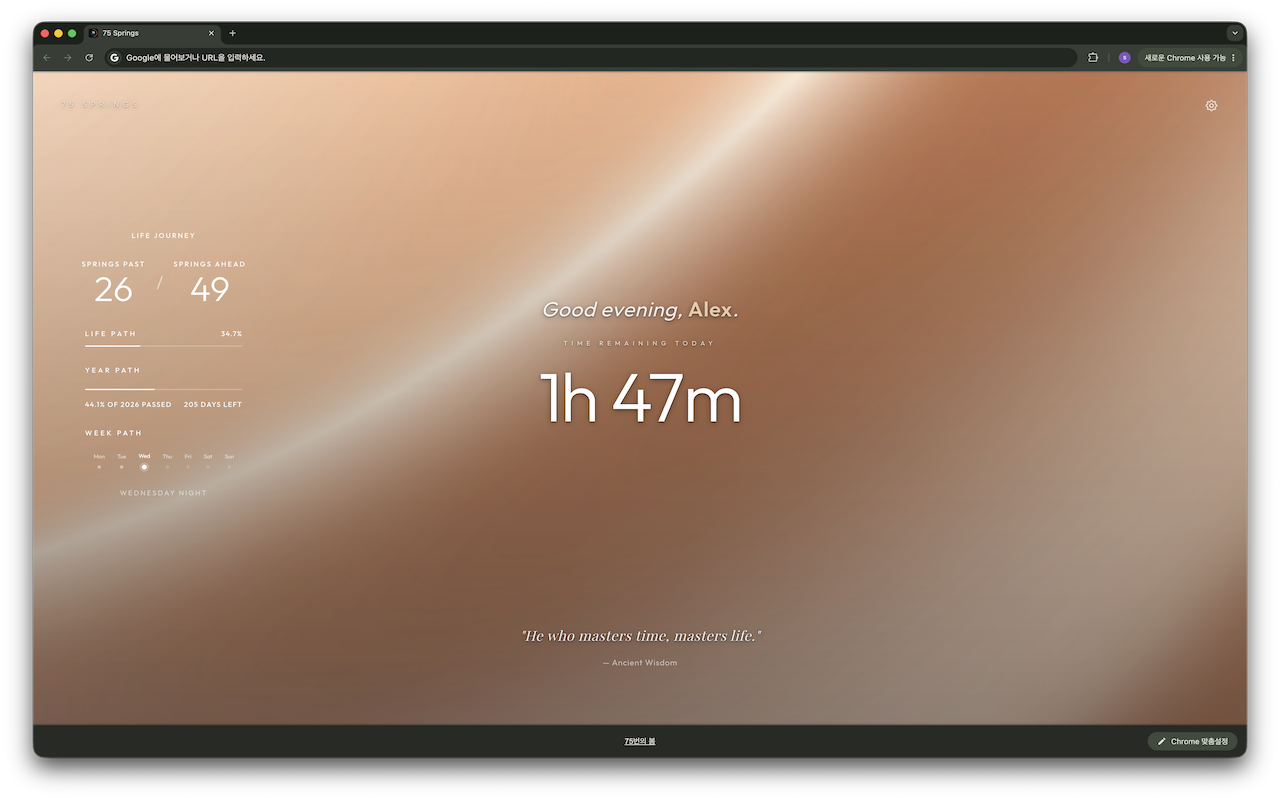Close the 75 Springs tab

point(212,33)
